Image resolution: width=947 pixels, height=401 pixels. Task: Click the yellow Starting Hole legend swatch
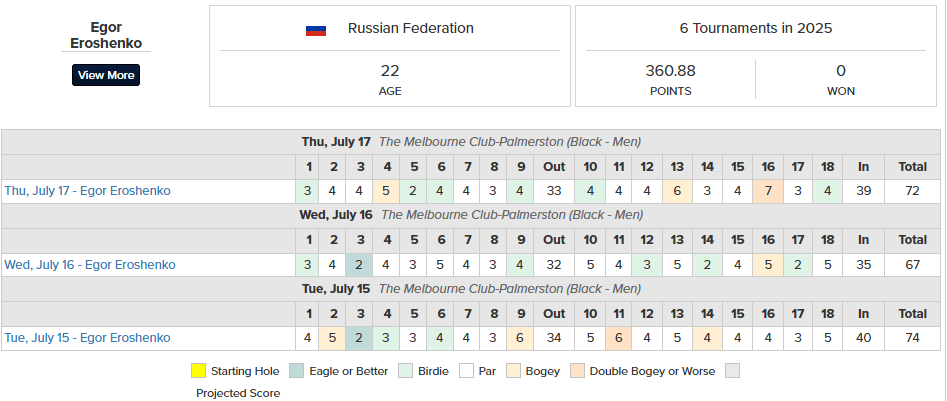point(198,371)
